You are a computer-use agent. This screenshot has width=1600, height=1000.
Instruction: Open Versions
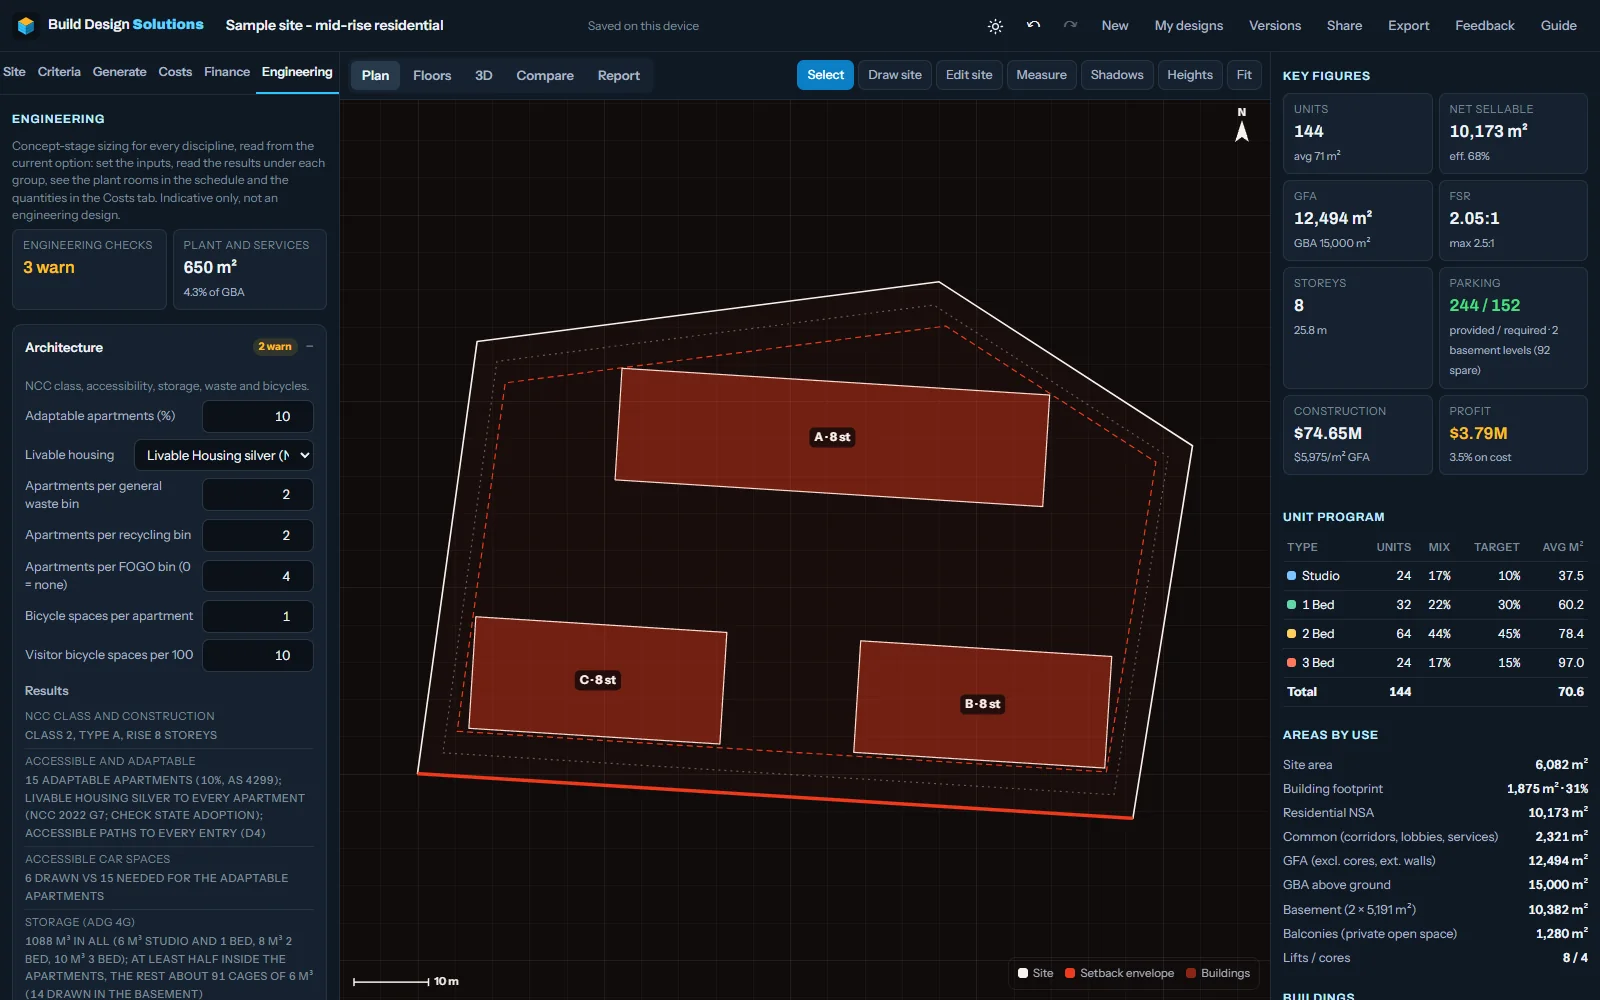pyautogui.click(x=1275, y=26)
